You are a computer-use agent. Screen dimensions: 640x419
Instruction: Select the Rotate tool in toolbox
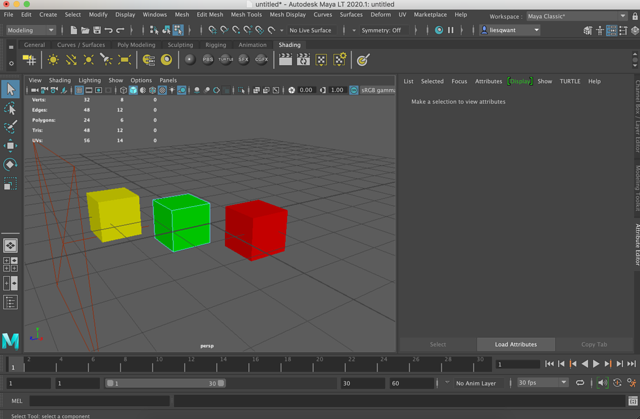coord(10,164)
